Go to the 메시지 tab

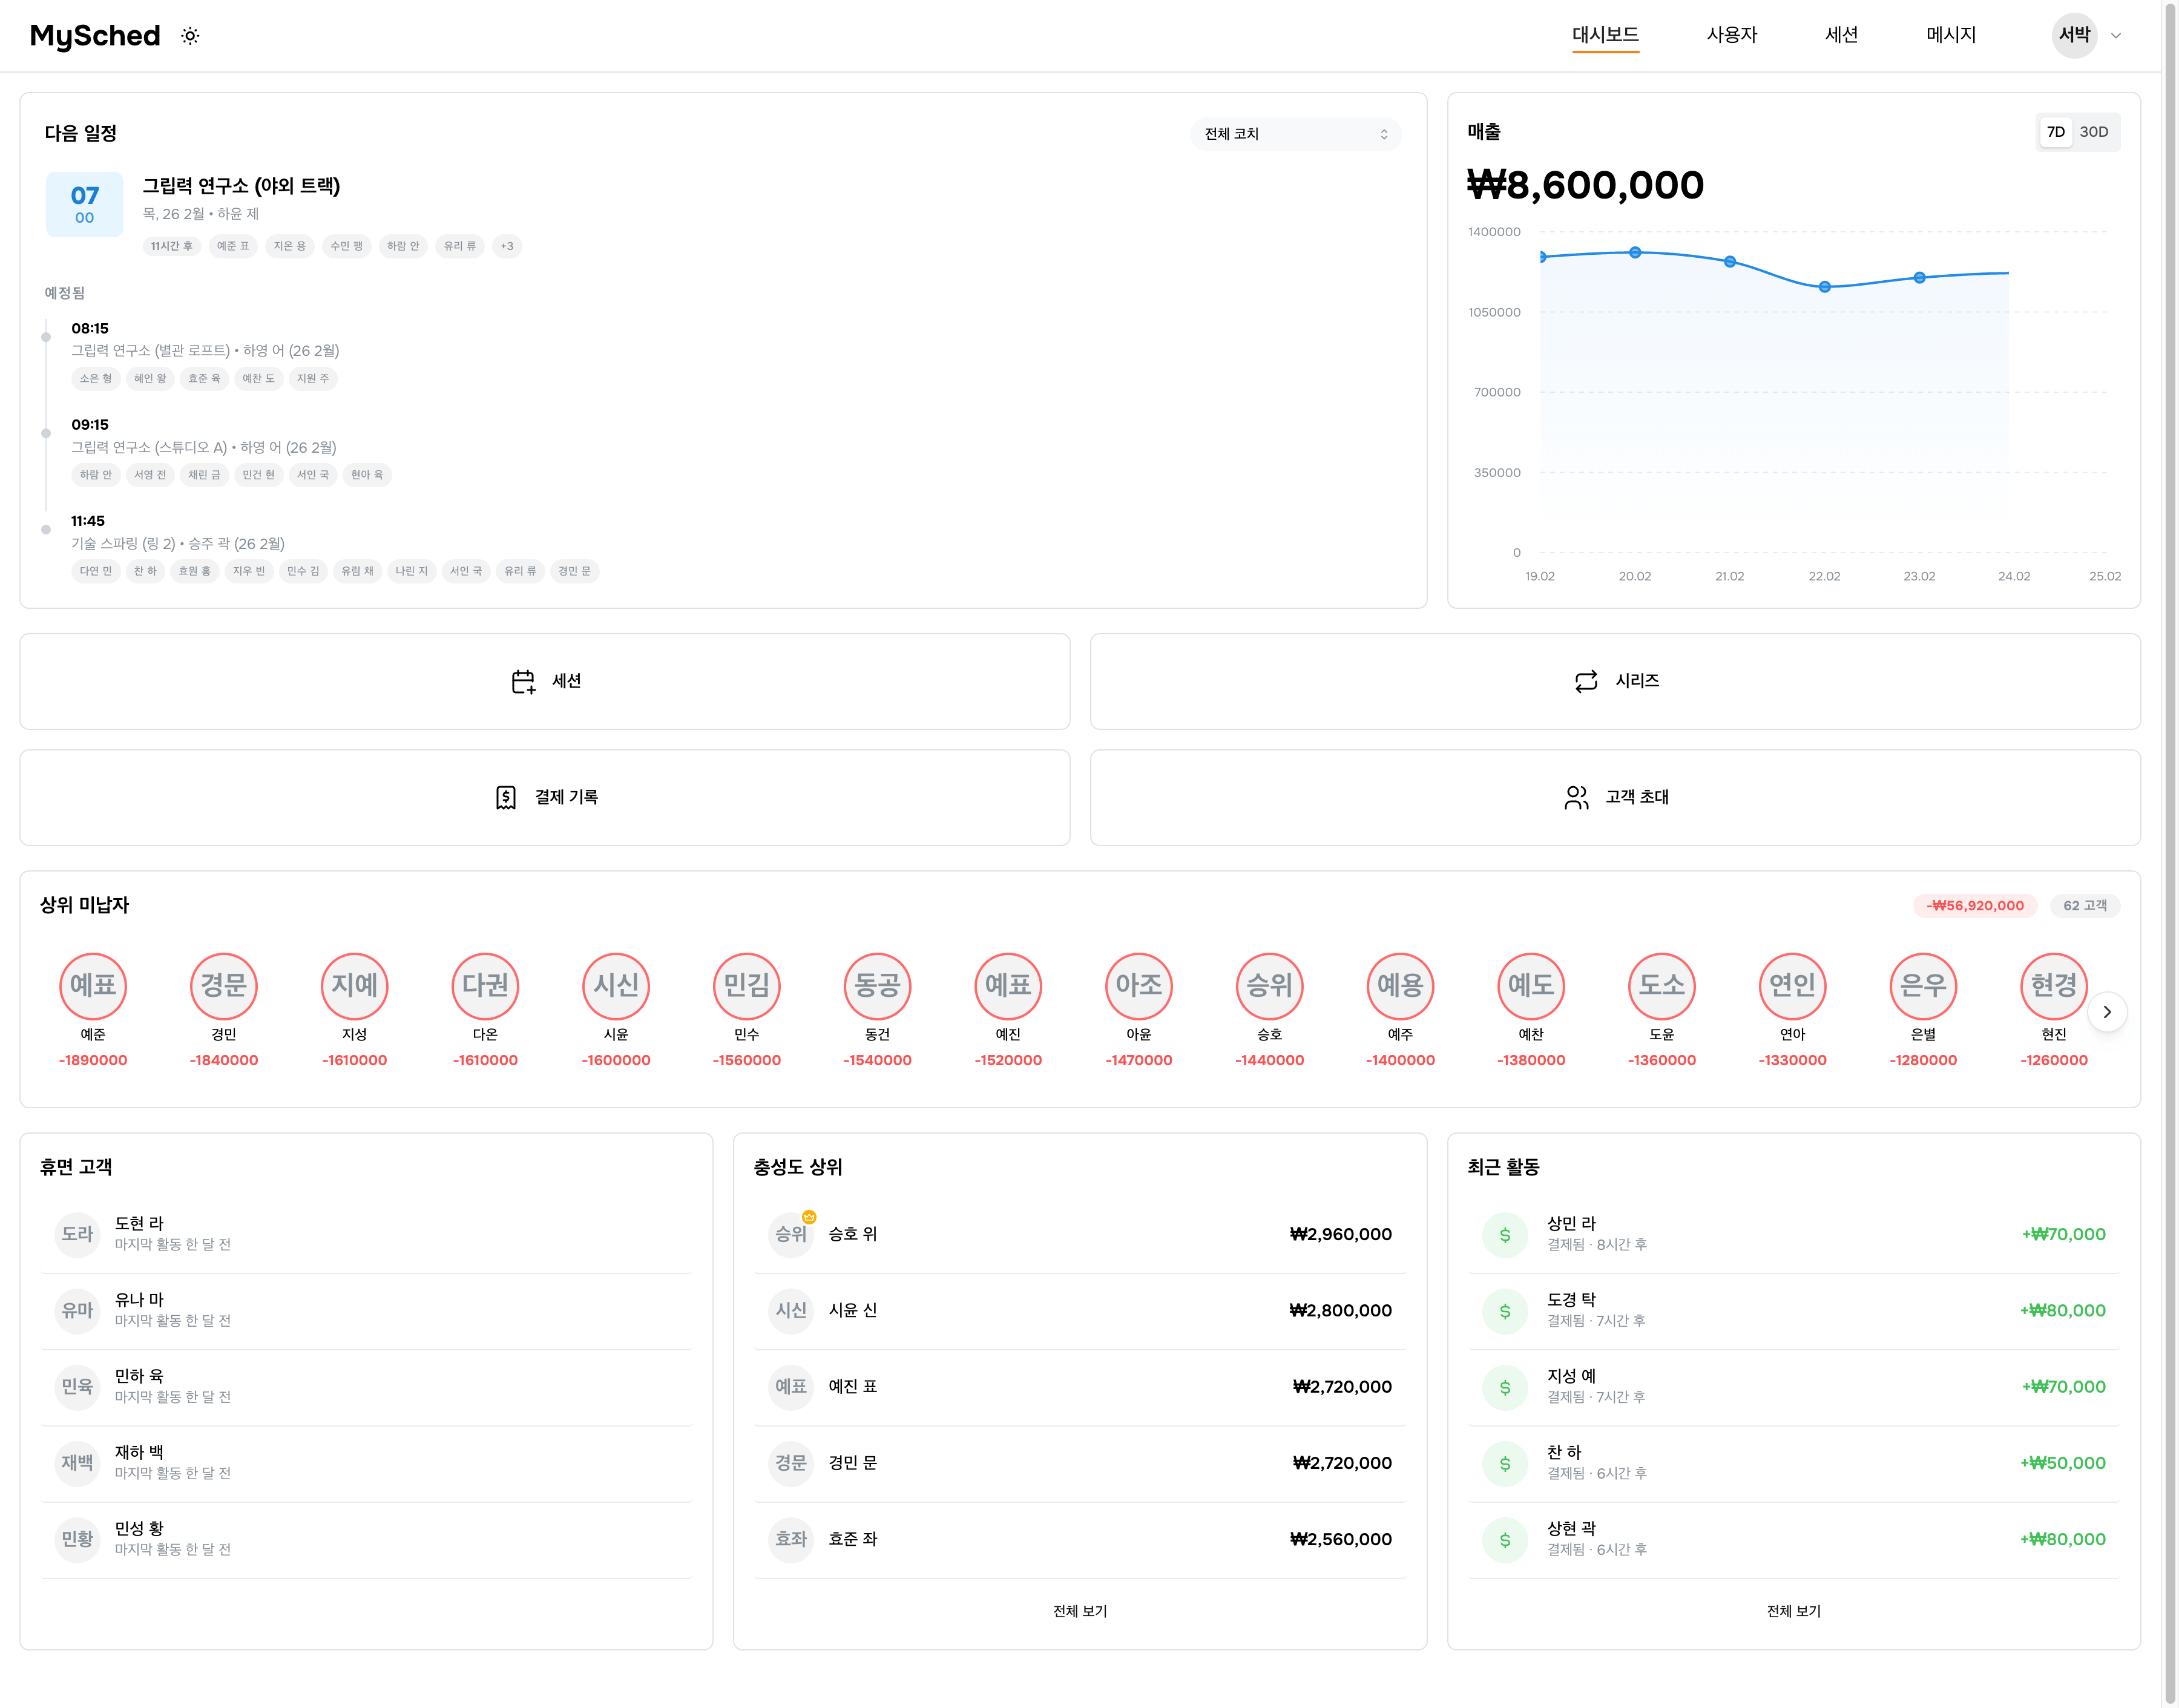(x=1950, y=35)
